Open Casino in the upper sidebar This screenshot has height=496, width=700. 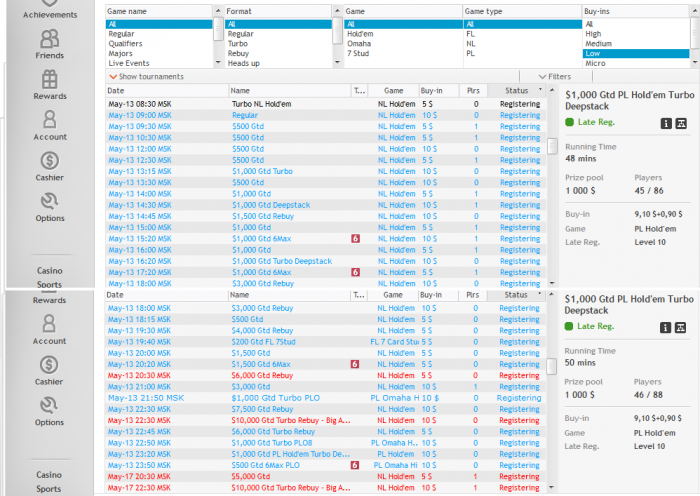[50, 271]
